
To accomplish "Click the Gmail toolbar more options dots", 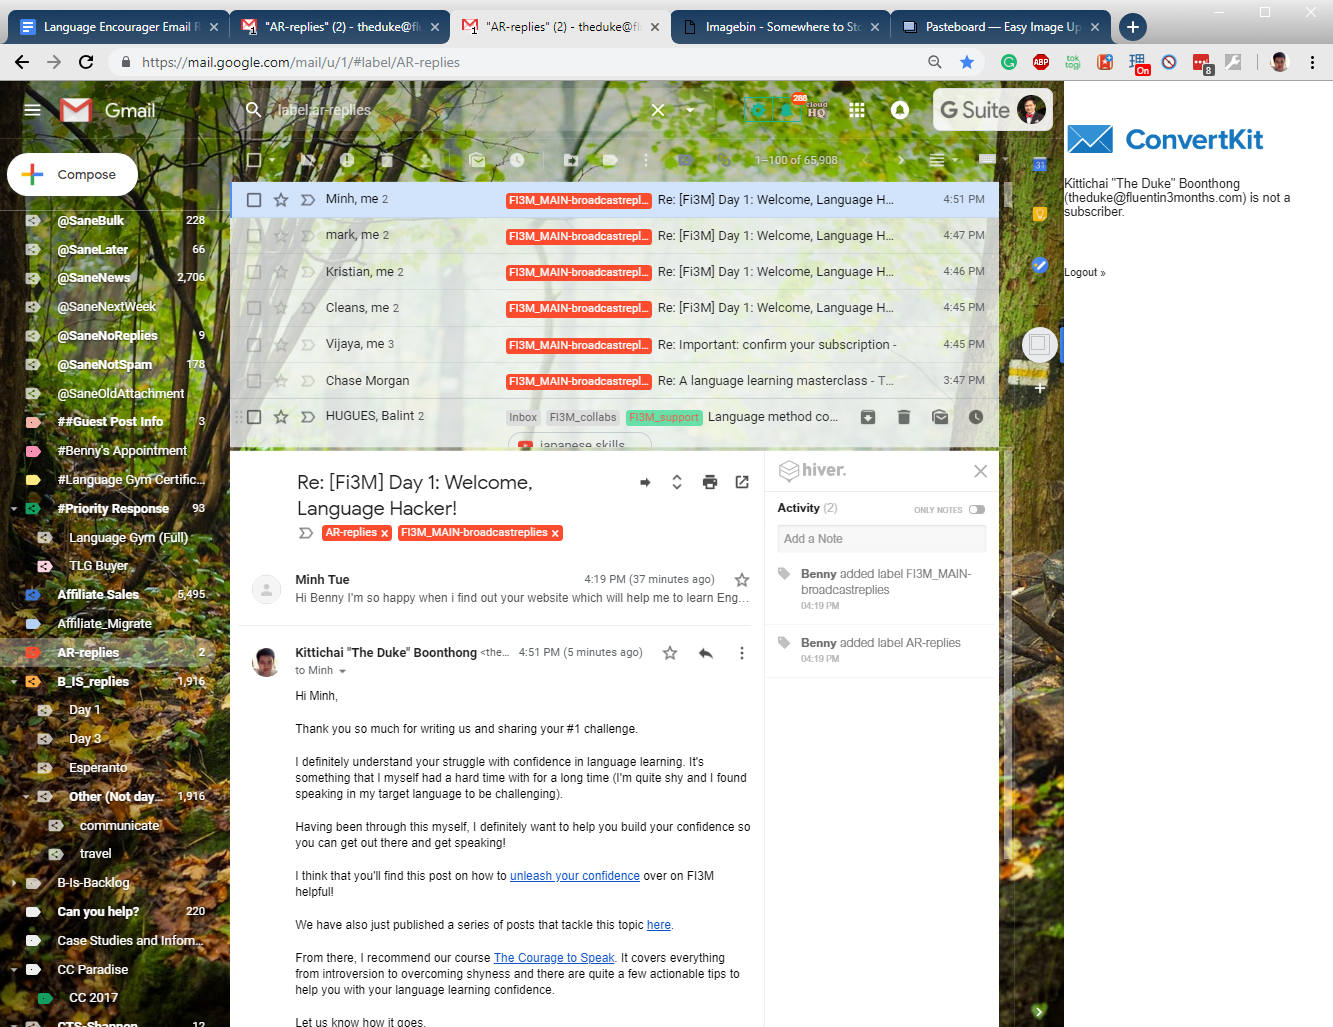I will [646, 160].
